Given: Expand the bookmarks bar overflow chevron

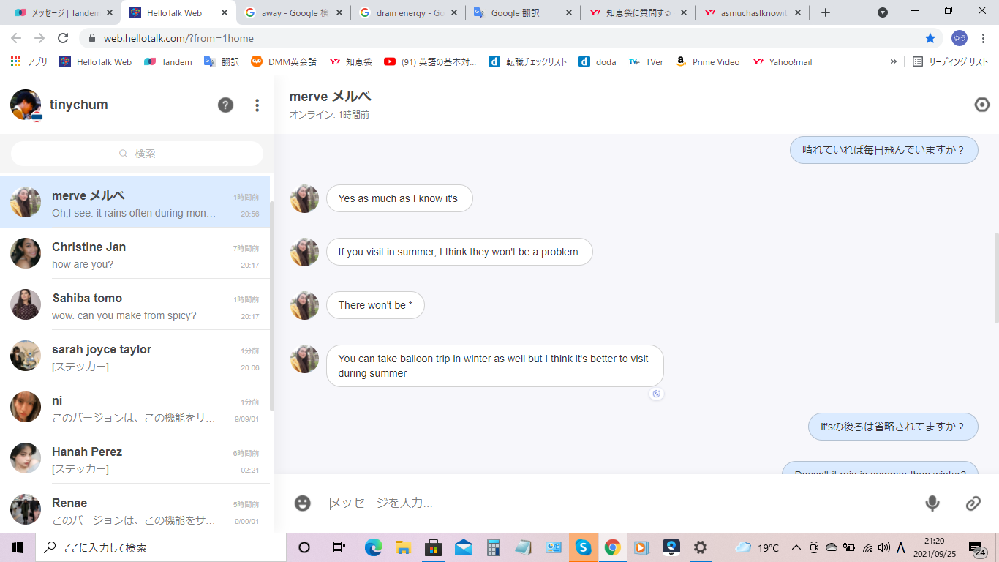Looking at the screenshot, I should point(893,61).
